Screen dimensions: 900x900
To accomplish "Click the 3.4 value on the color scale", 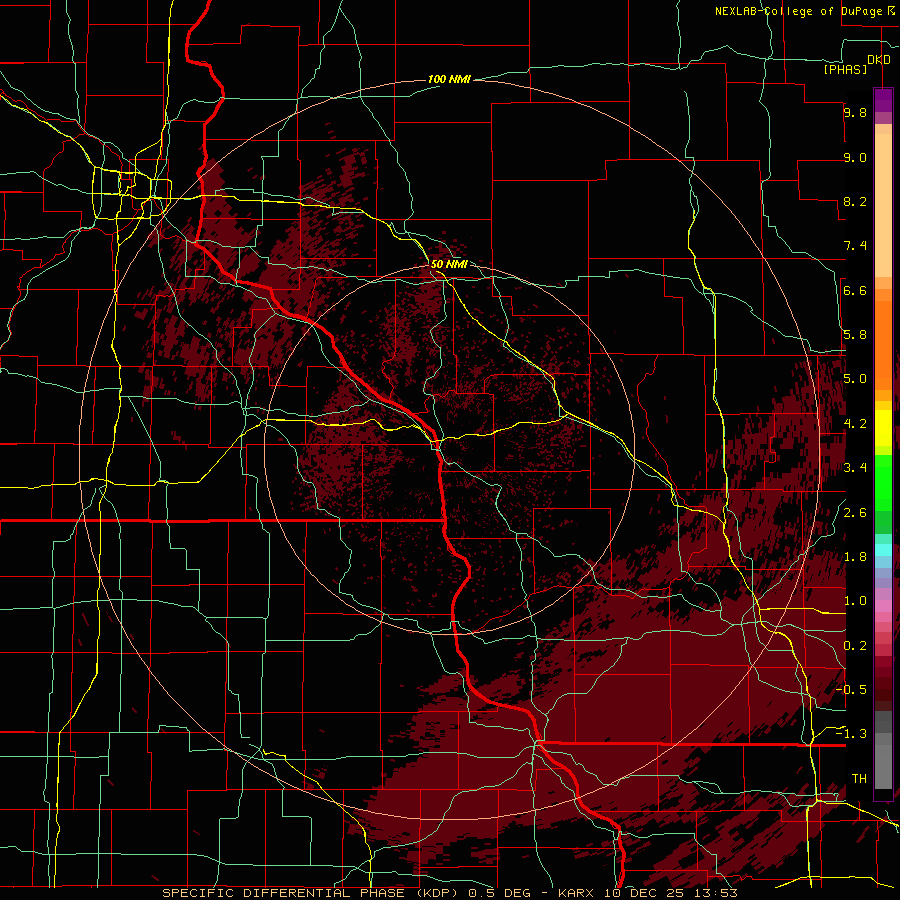I will [x=855, y=468].
